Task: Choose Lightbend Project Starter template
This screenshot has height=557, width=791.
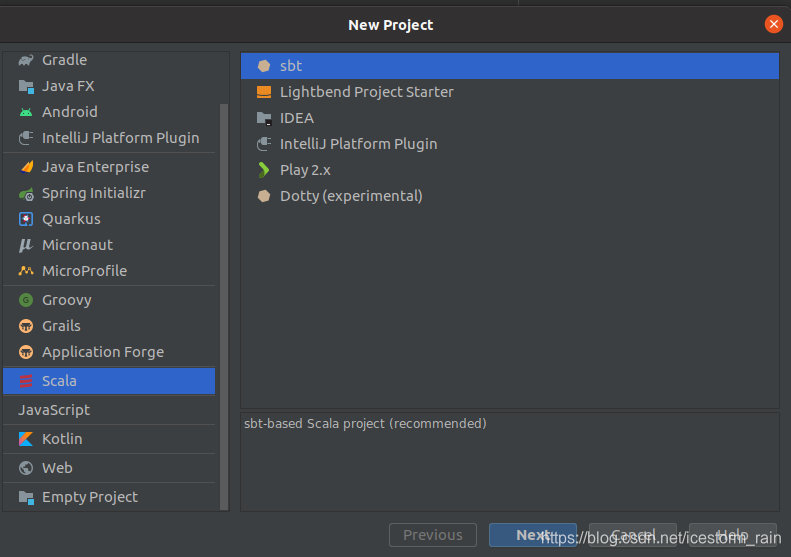Action: tap(510, 92)
